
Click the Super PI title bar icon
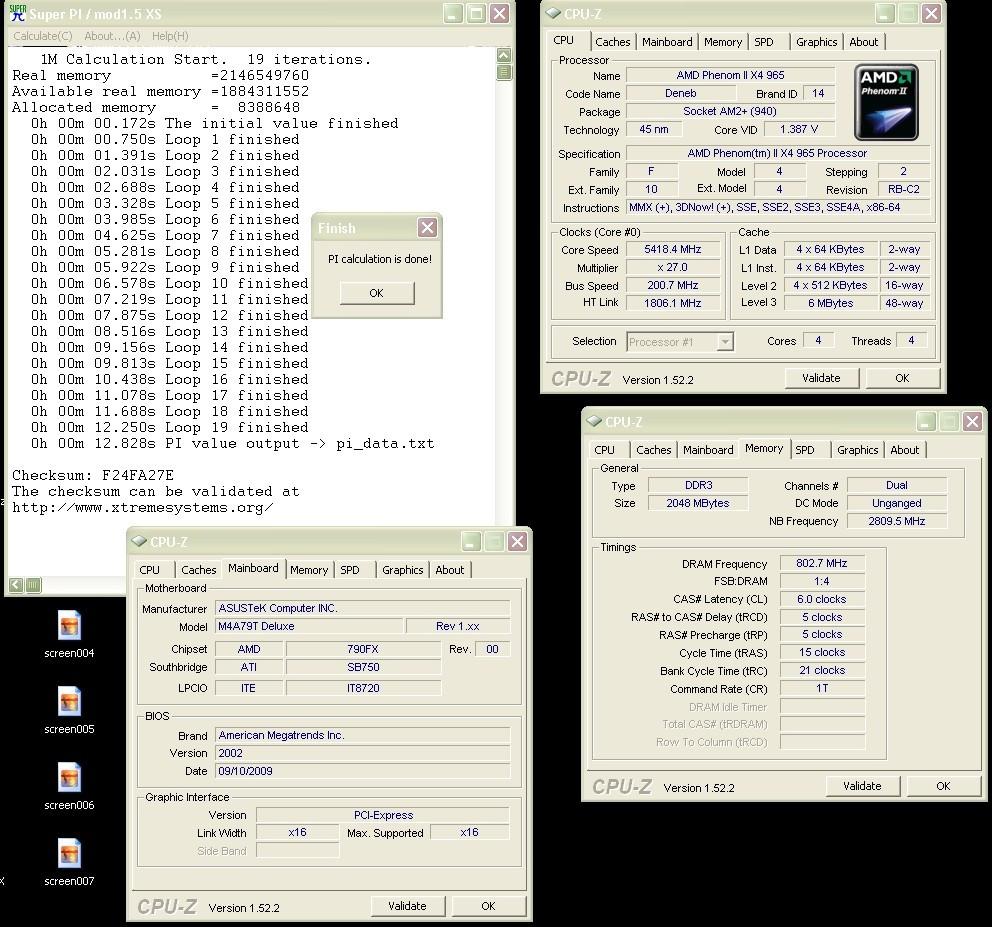pyautogui.click(x=18, y=13)
